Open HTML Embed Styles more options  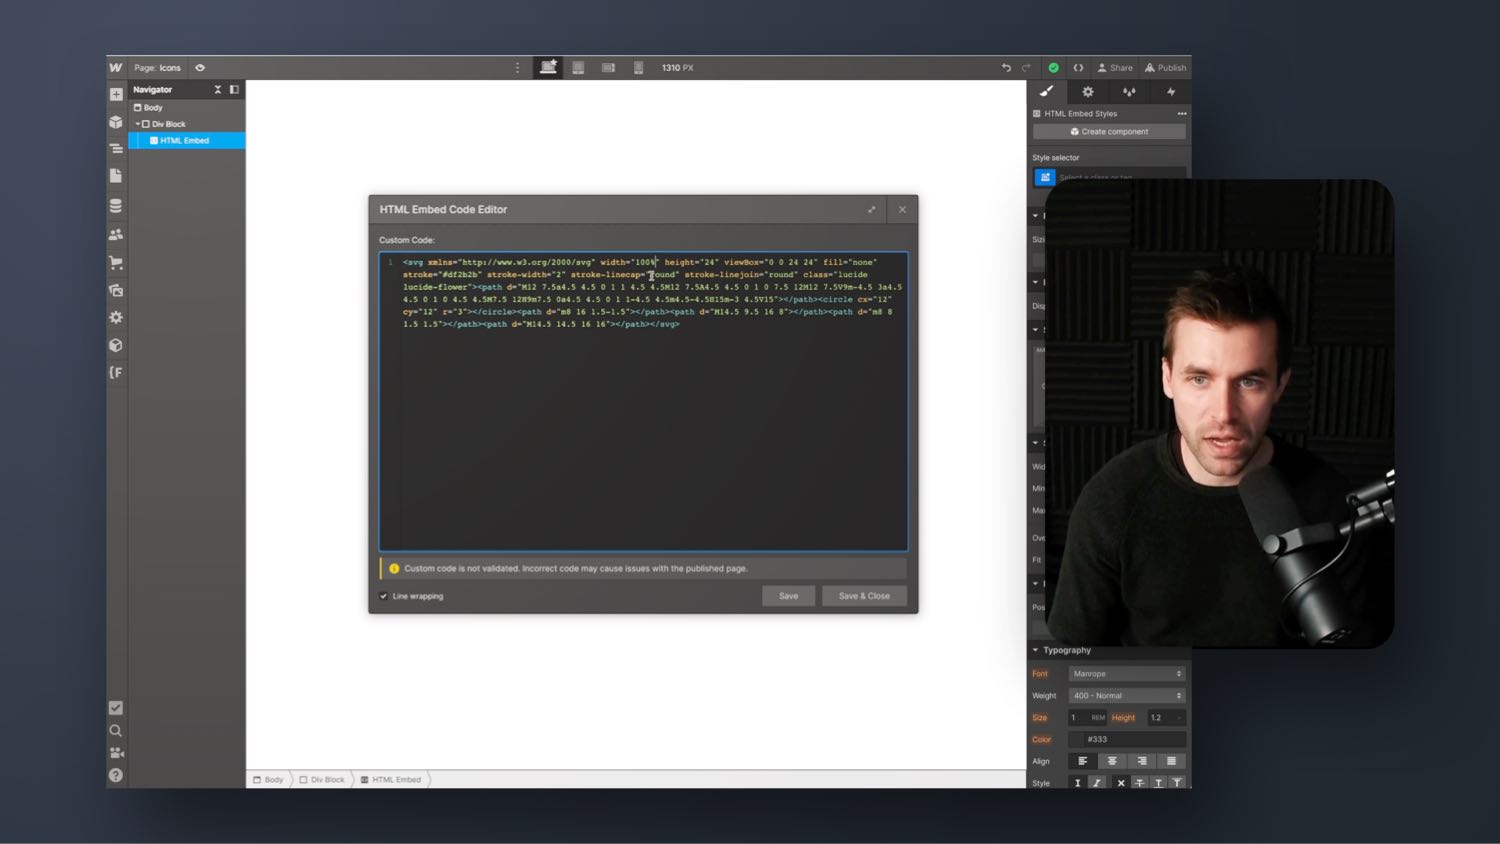(x=1182, y=114)
